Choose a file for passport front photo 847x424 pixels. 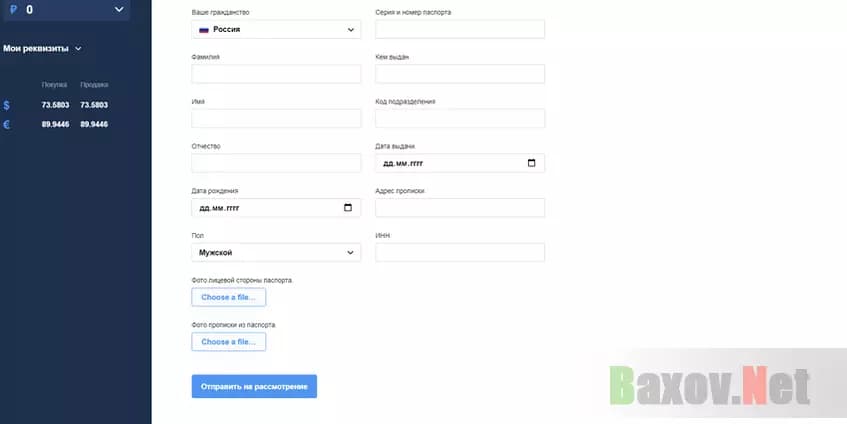pyautogui.click(x=228, y=297)
